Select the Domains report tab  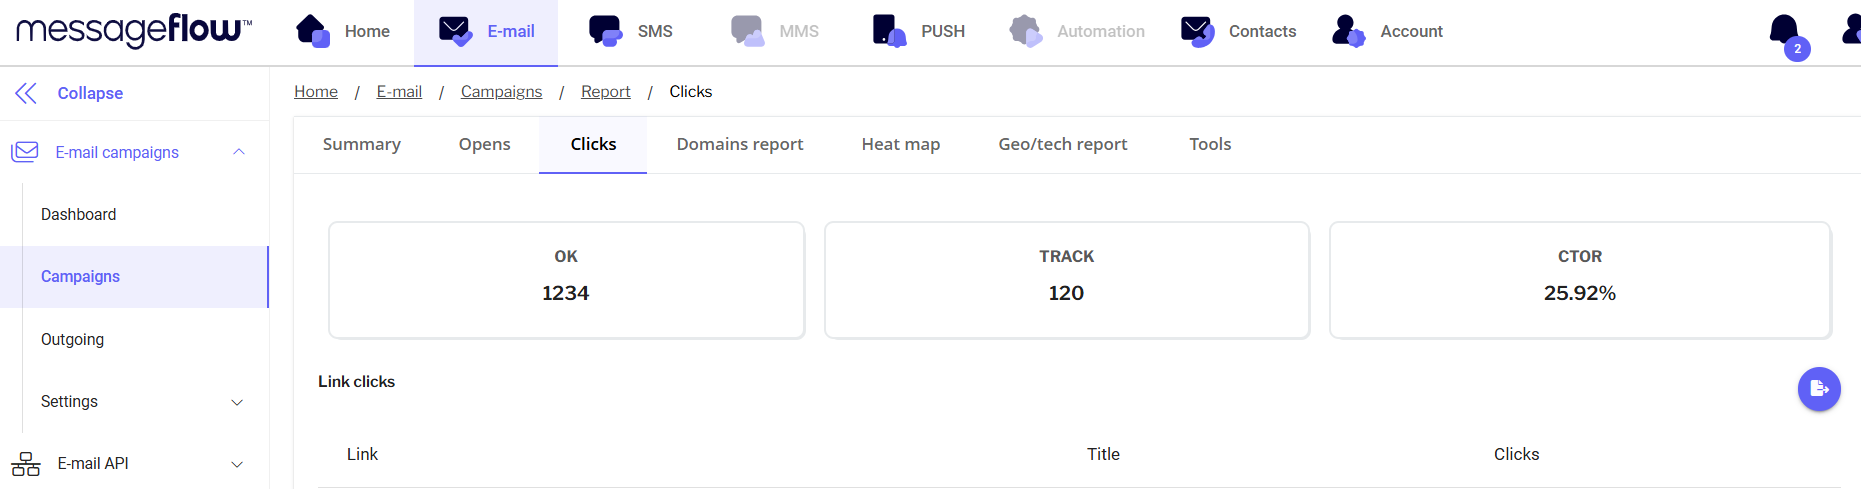[739, 144]
